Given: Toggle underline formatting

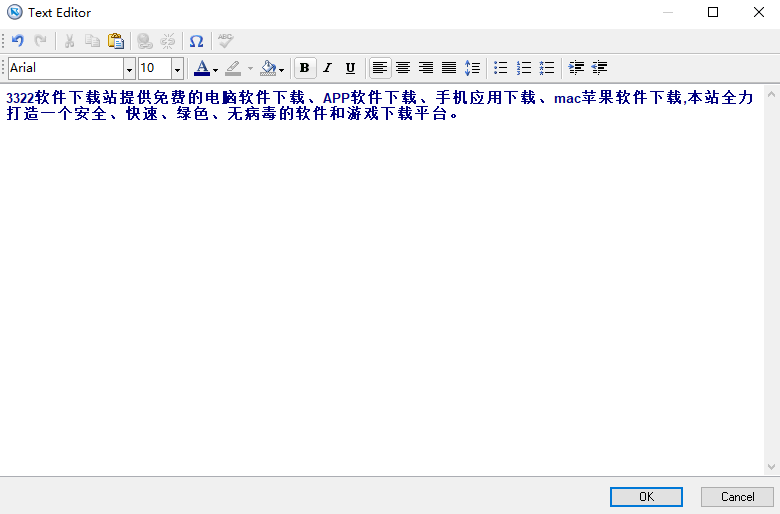Looking at the screenshot, I should [350, 68].
